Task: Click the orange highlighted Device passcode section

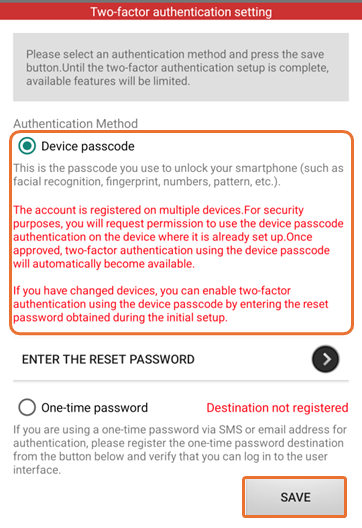Action: 181,233
